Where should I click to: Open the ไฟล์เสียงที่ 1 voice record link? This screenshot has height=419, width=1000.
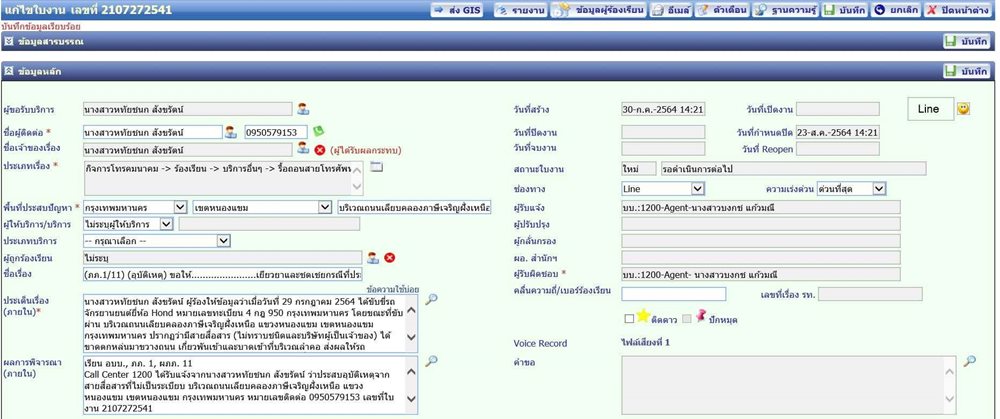pyautogui.click(x=645, y=342)
